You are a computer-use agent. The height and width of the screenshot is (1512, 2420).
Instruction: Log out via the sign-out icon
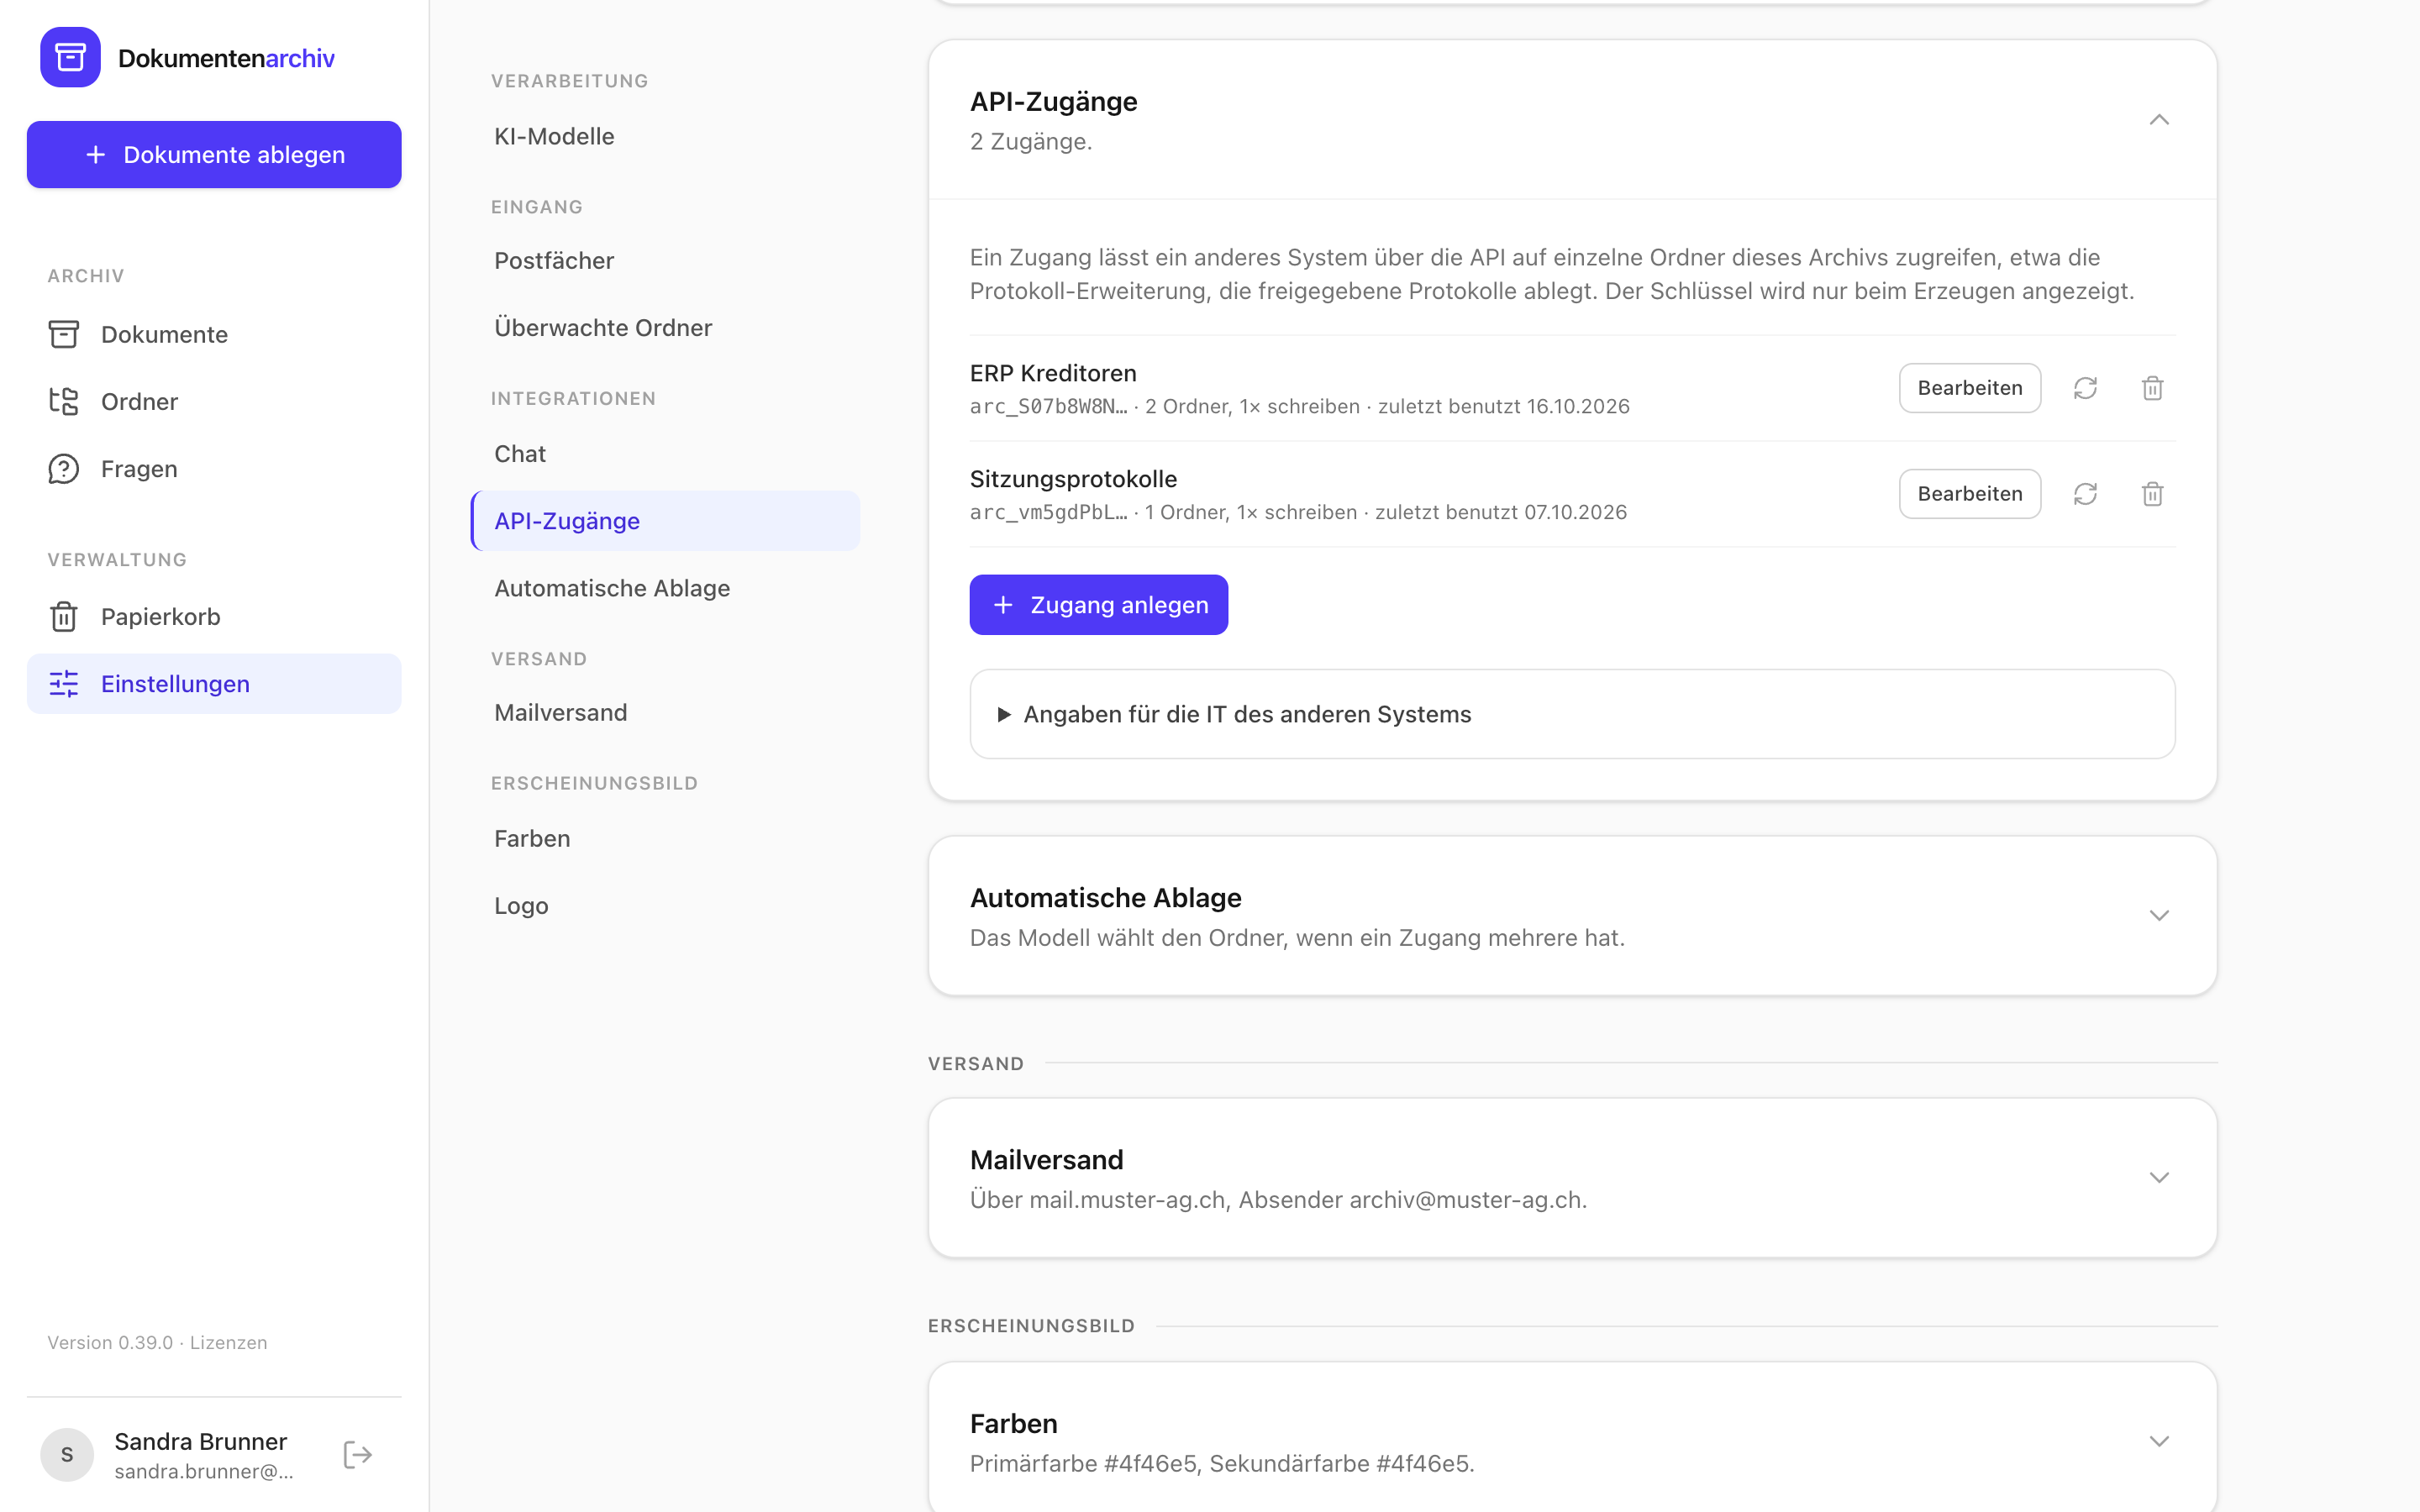point(358,1454)
